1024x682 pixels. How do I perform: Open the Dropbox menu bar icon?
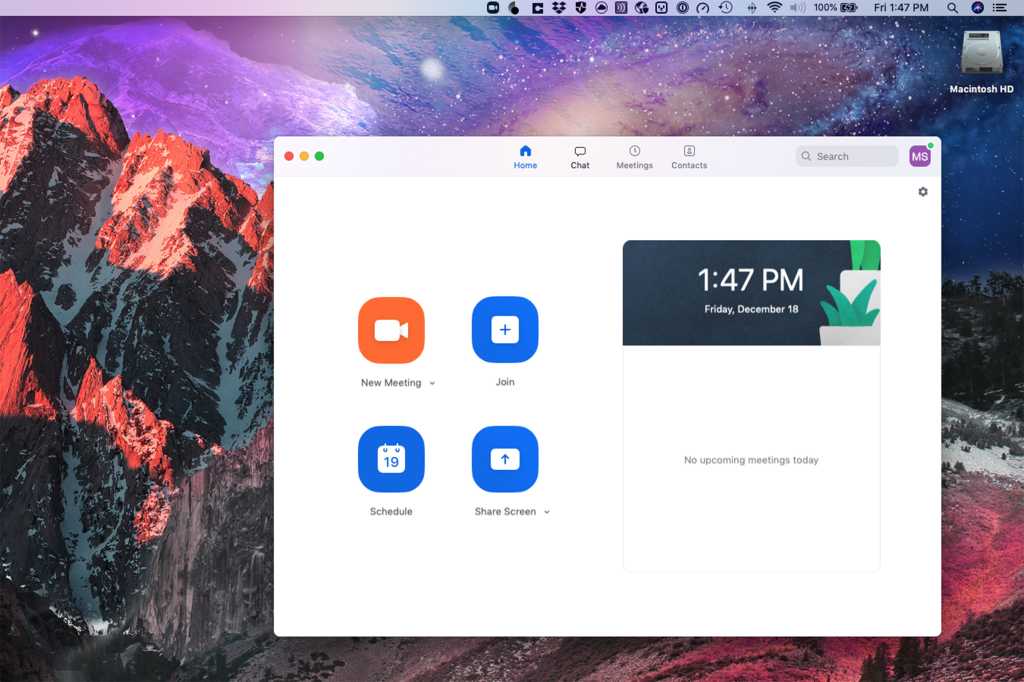(x=558, y=8)
